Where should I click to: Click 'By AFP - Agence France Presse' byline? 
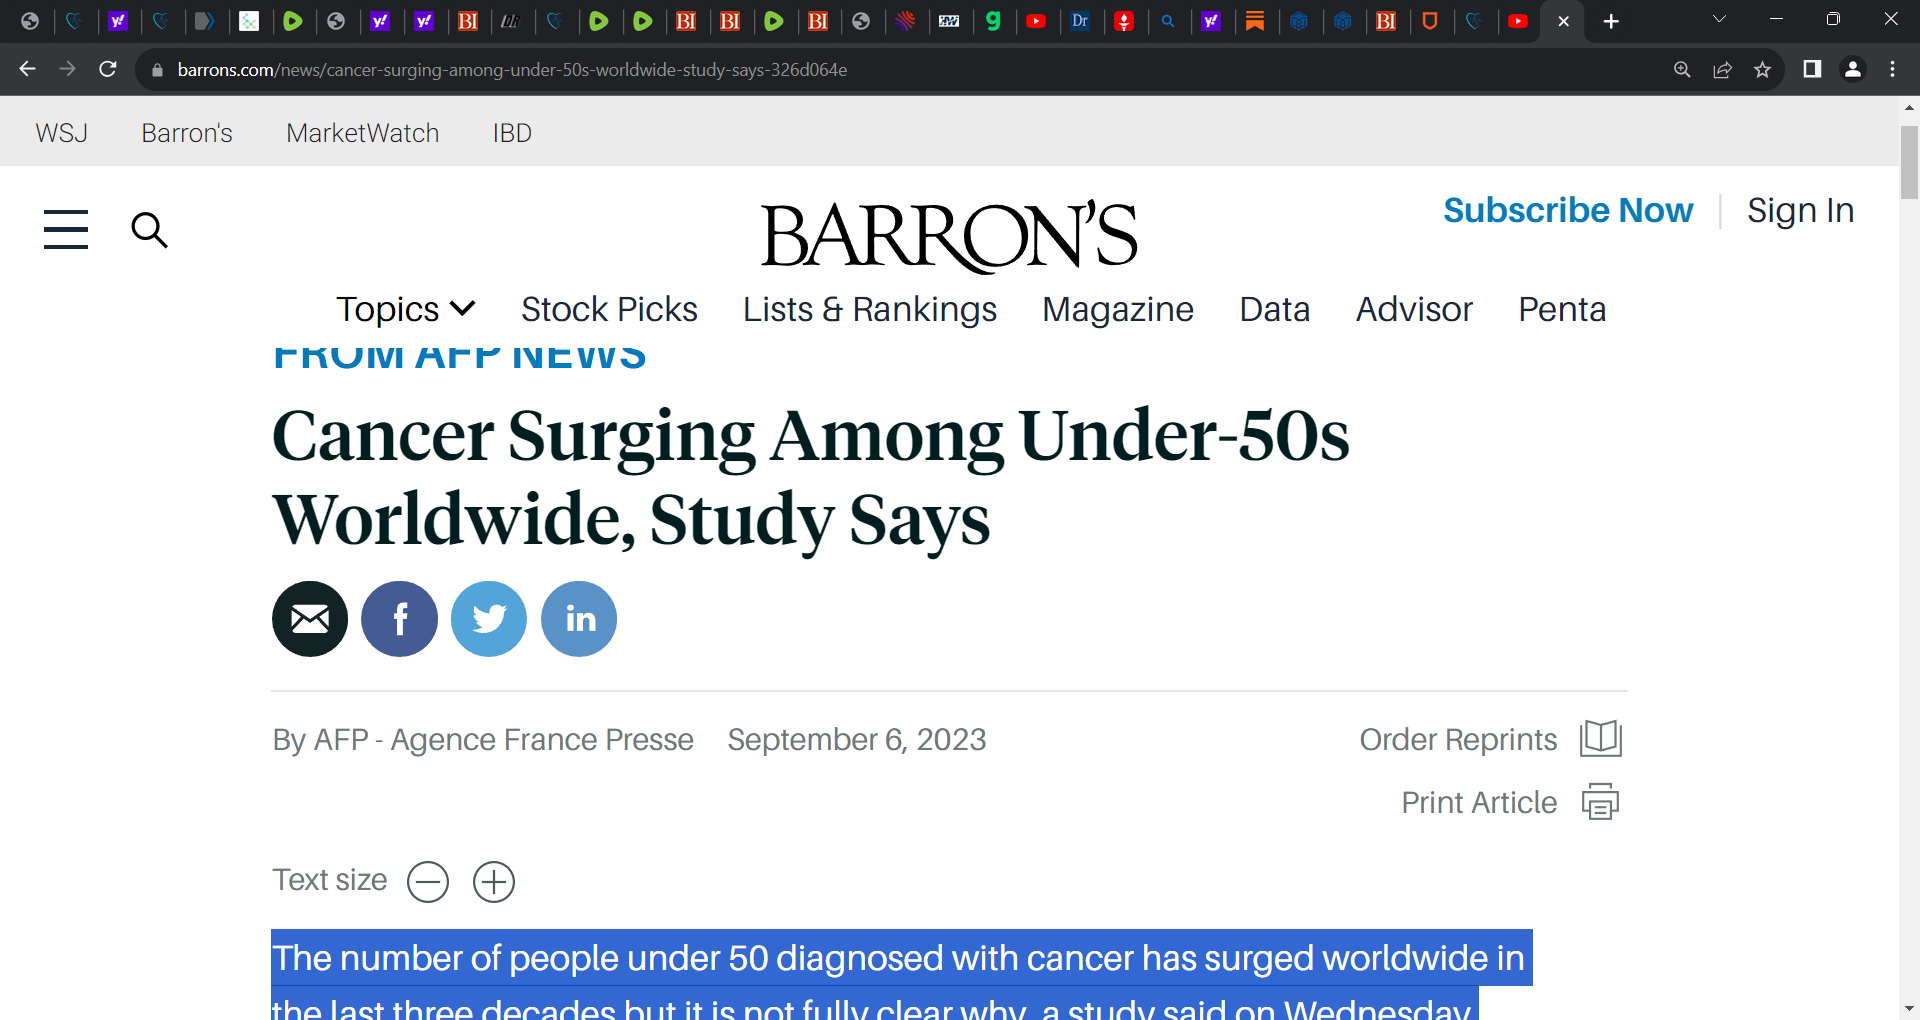[x=483, y=739]
